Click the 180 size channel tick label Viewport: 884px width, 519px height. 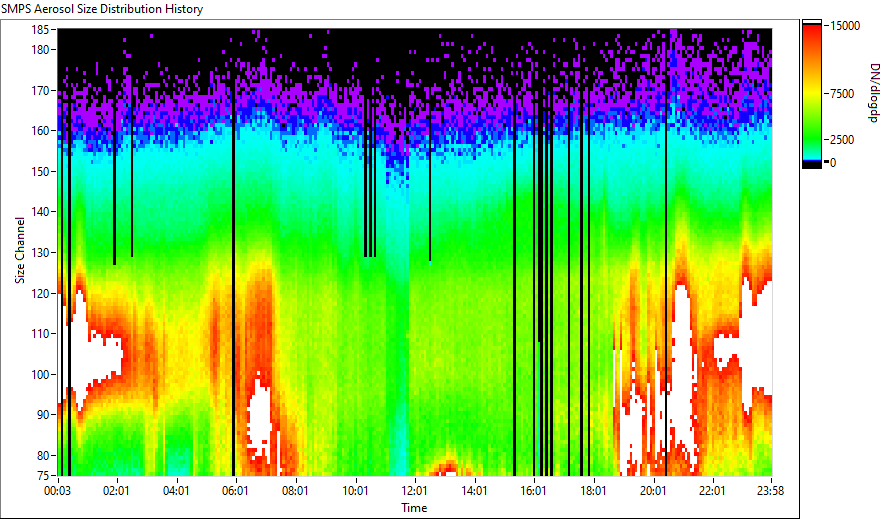(41, 50)
